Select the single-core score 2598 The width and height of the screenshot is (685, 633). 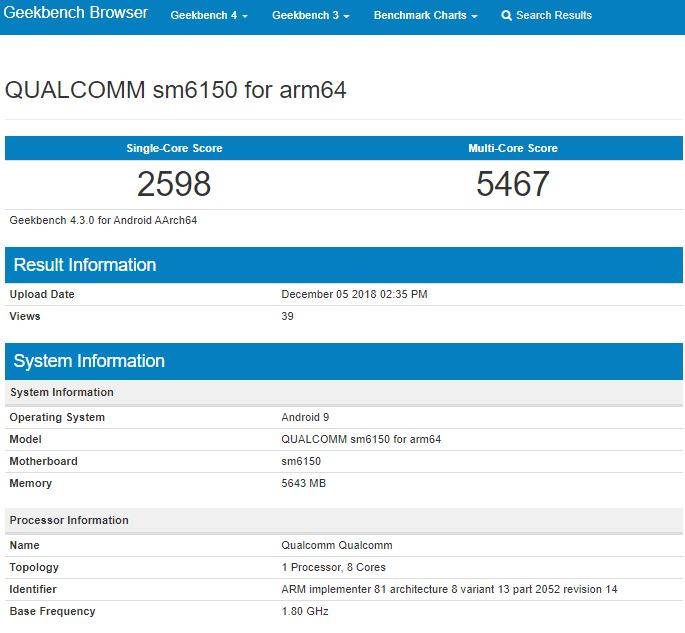pos(174,184)
